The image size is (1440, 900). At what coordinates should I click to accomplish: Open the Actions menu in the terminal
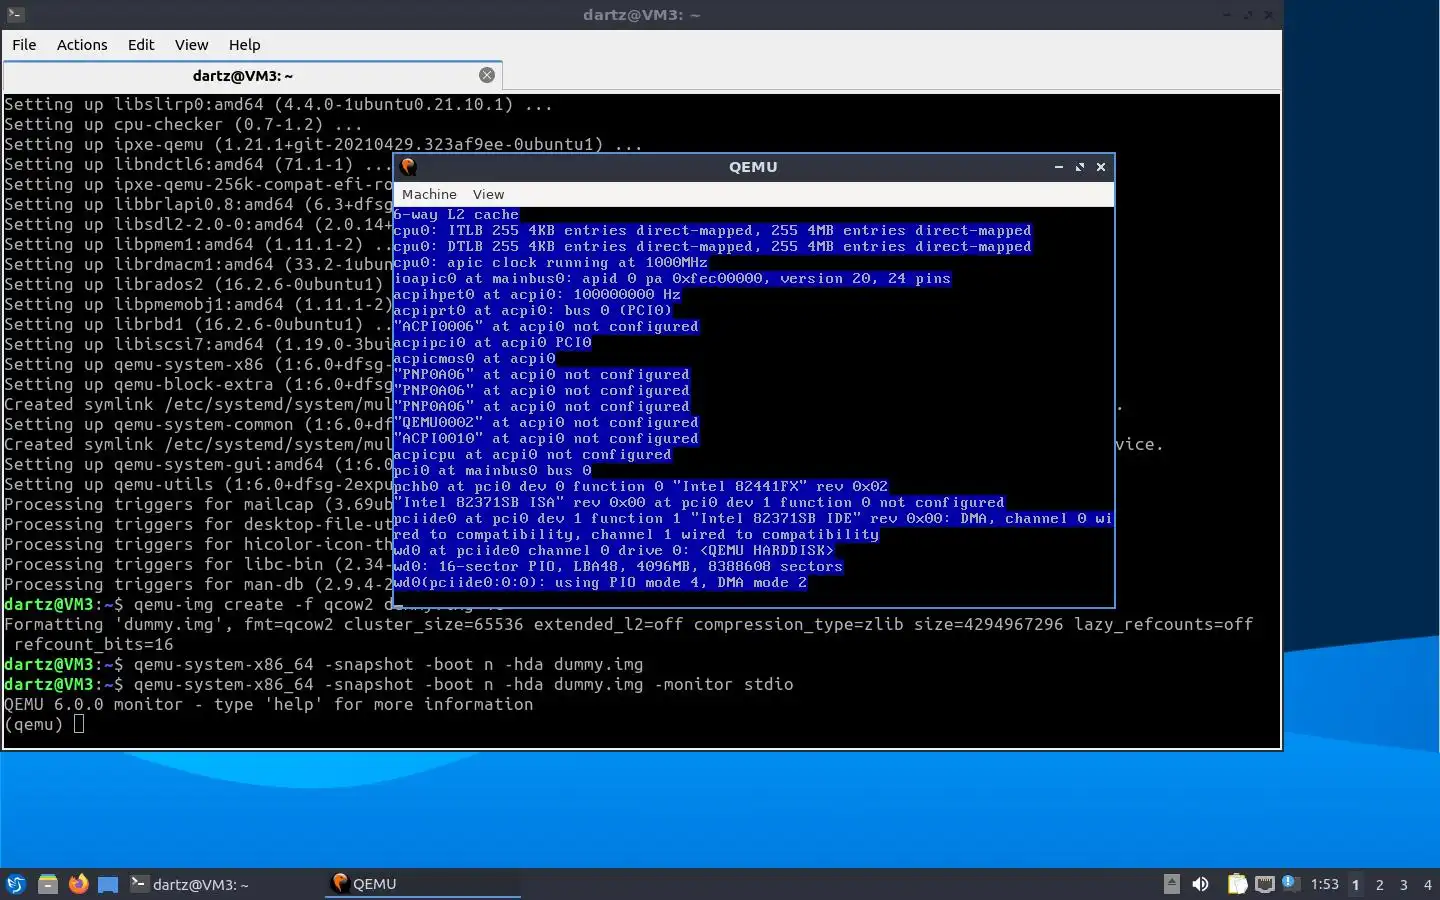(x=82, y=45)
